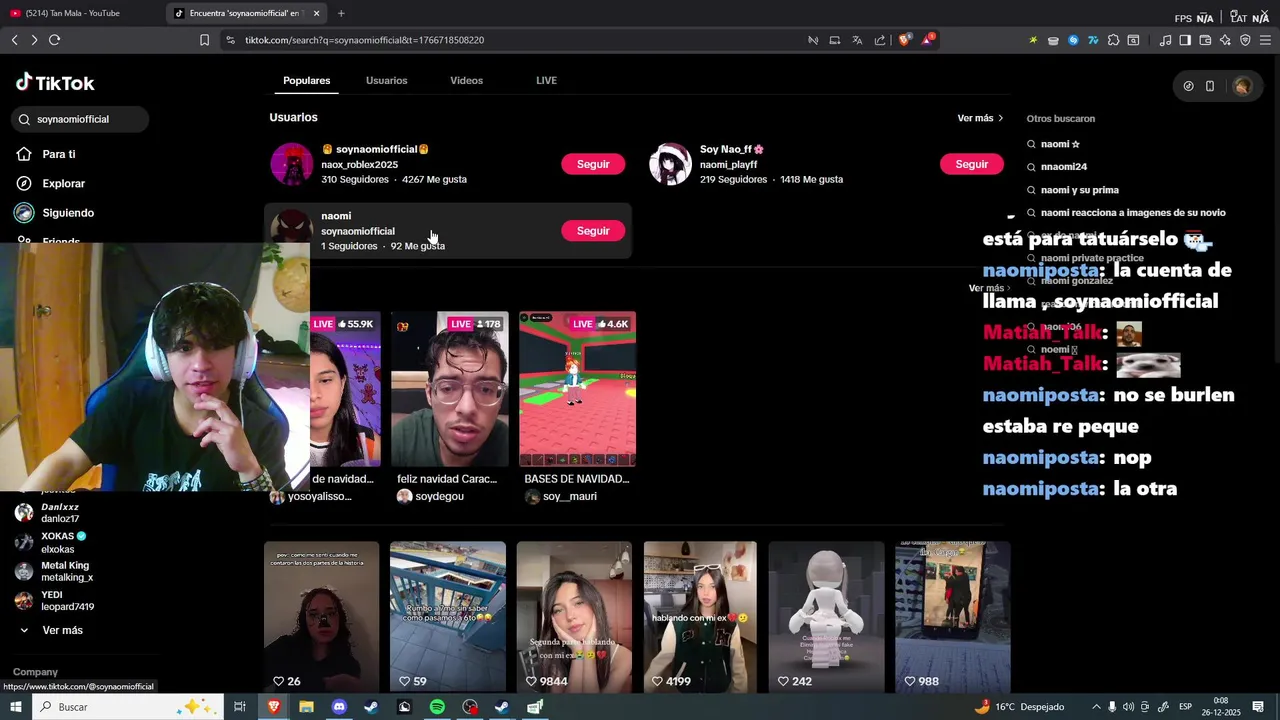Open the Brave VPN shield icon
This screenshot has width=1280, height=720.
[x=1245, y=40]
